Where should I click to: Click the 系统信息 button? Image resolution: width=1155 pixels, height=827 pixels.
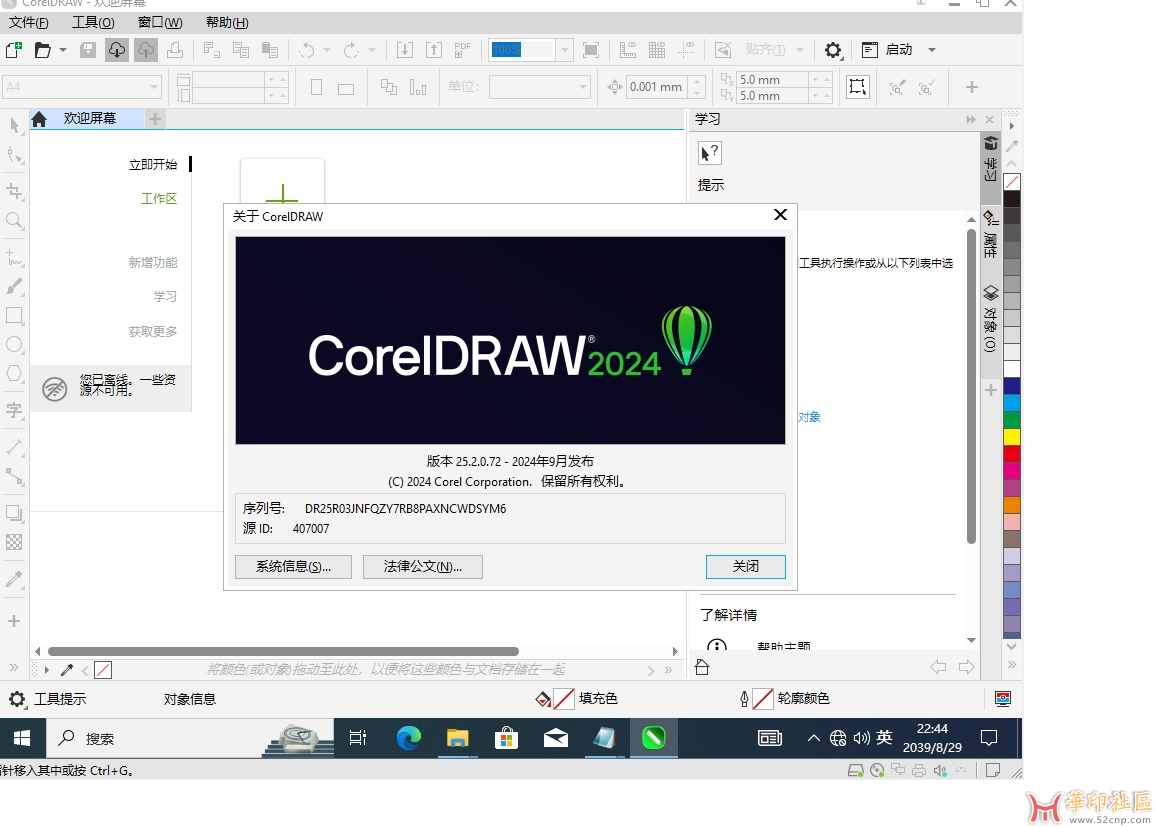coord(293,566)
